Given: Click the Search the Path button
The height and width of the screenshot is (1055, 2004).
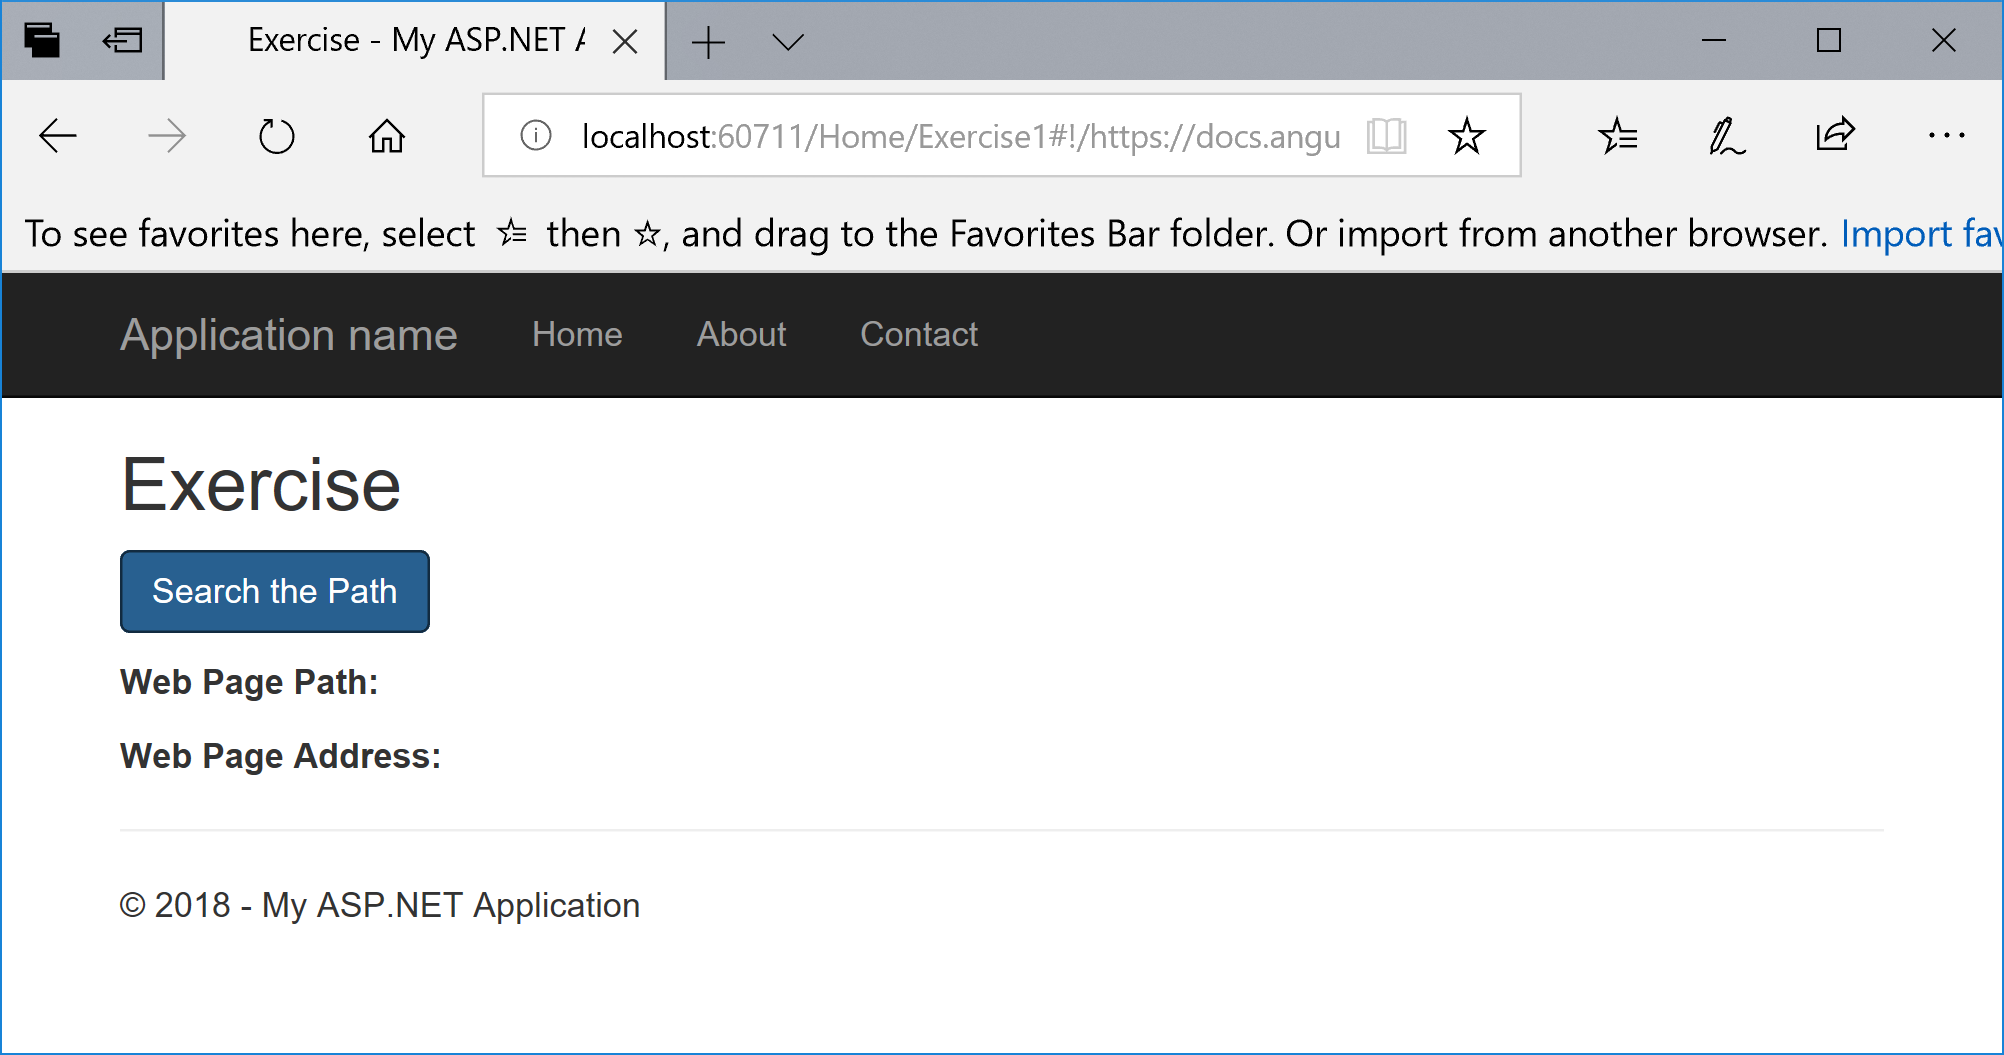Looking at the screenshot, I should coord(275,591).
